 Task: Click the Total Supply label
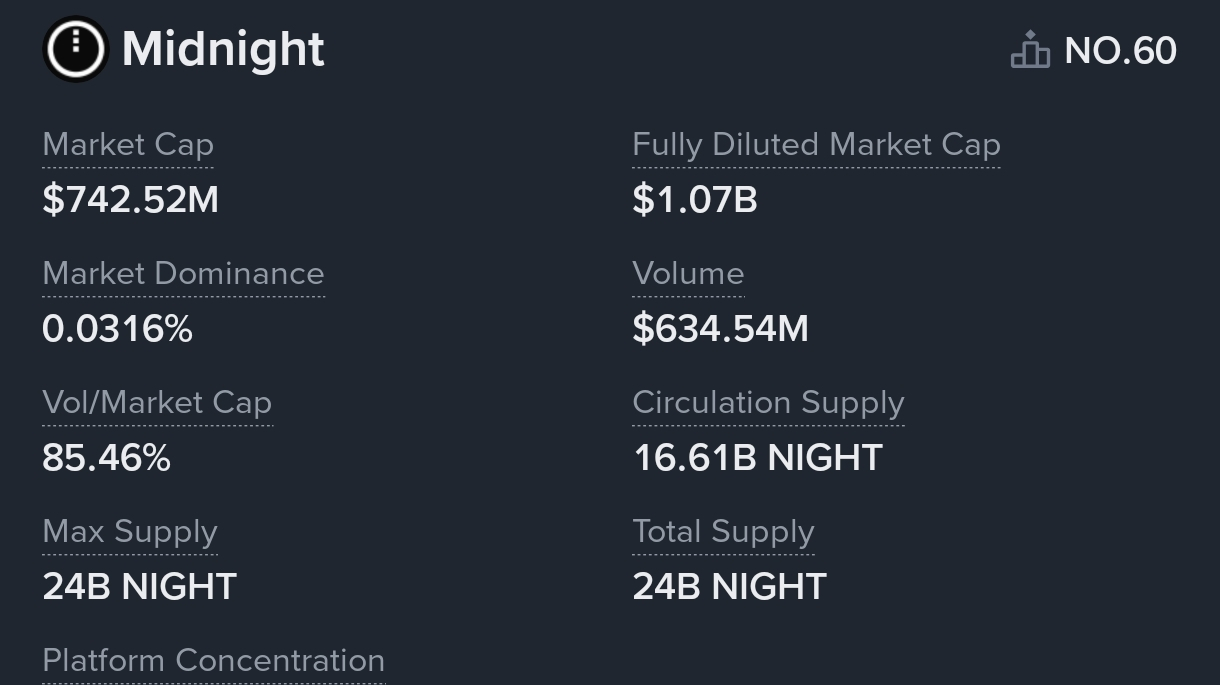723,532
